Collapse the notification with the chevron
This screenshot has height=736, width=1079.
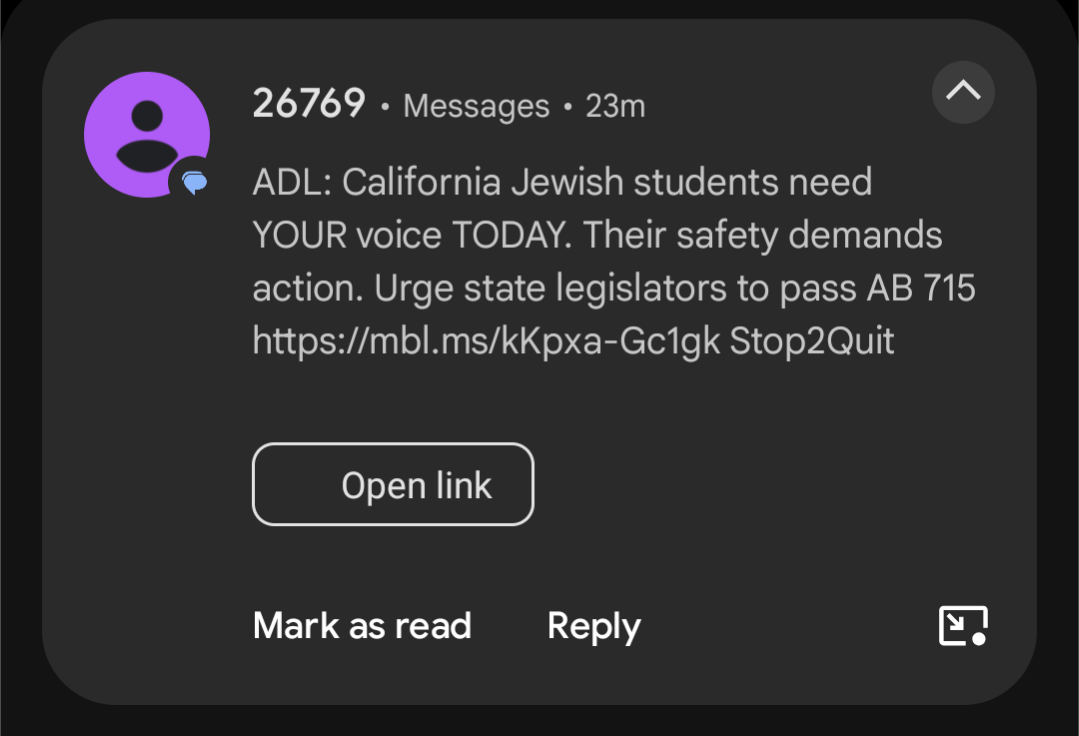pos(963,92)
